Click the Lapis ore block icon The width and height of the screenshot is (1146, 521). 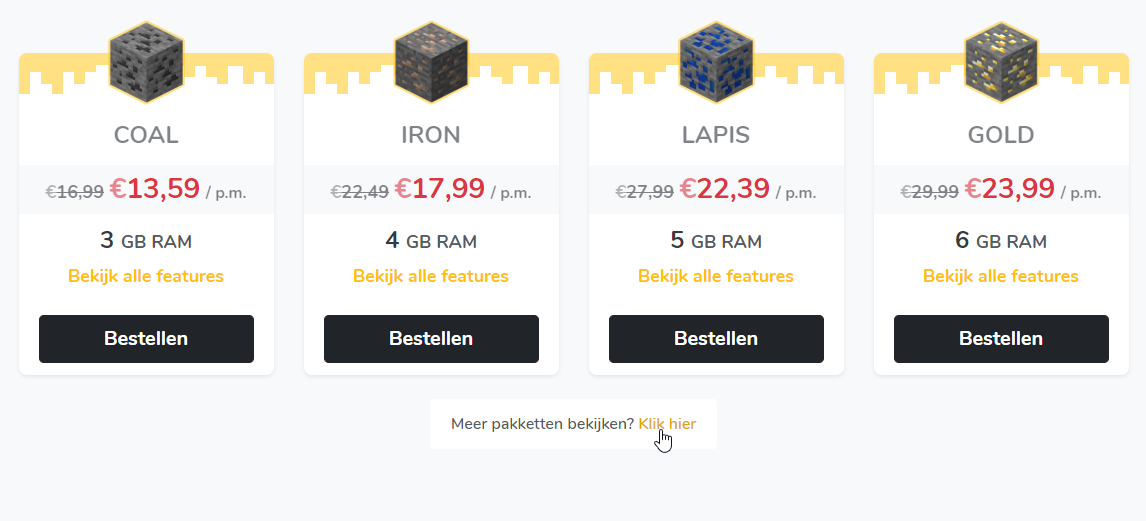pos(716,62)
